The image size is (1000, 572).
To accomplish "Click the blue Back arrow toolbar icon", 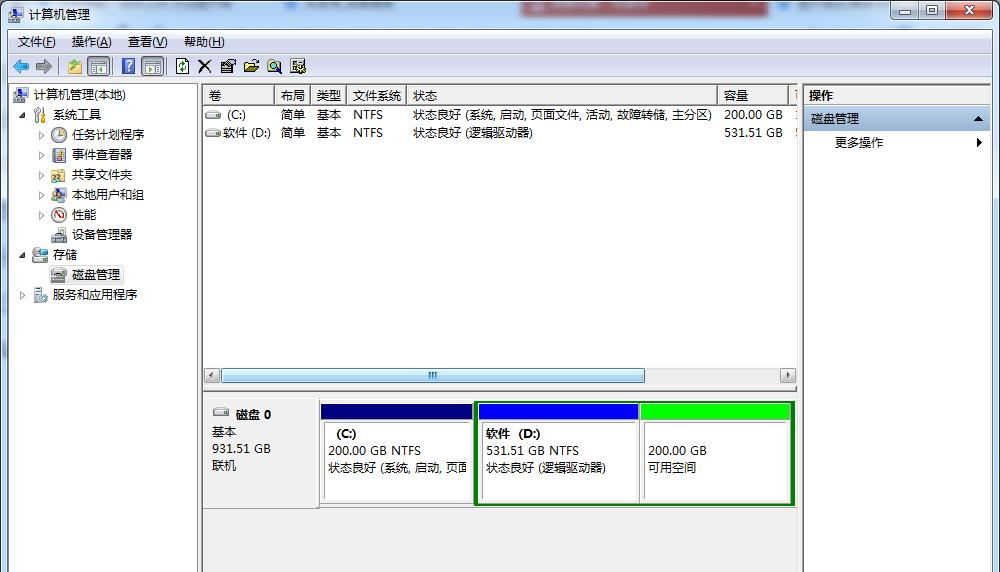I will click(x=21, y=66).
